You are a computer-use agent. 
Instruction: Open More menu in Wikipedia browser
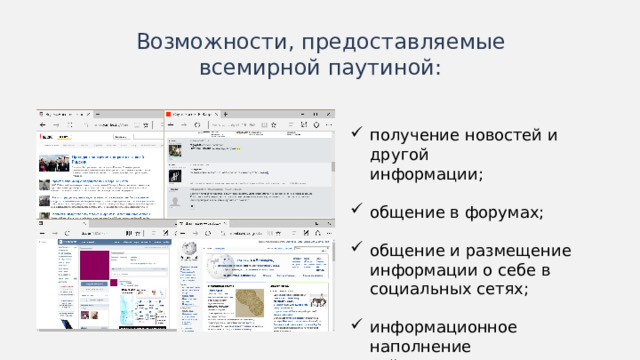click(329, 233)
